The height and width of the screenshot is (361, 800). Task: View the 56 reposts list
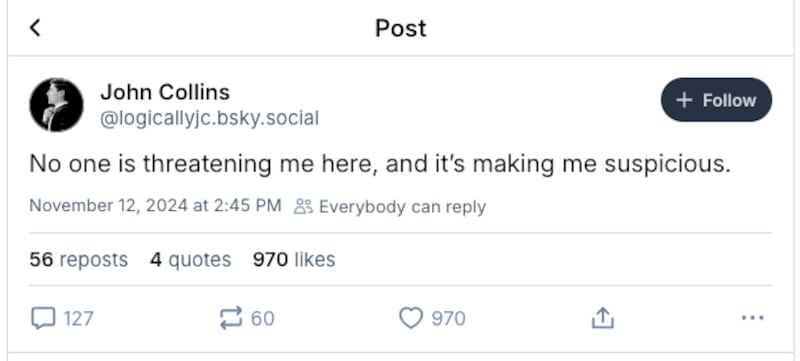pyautogui.click(x=79, y=260)
